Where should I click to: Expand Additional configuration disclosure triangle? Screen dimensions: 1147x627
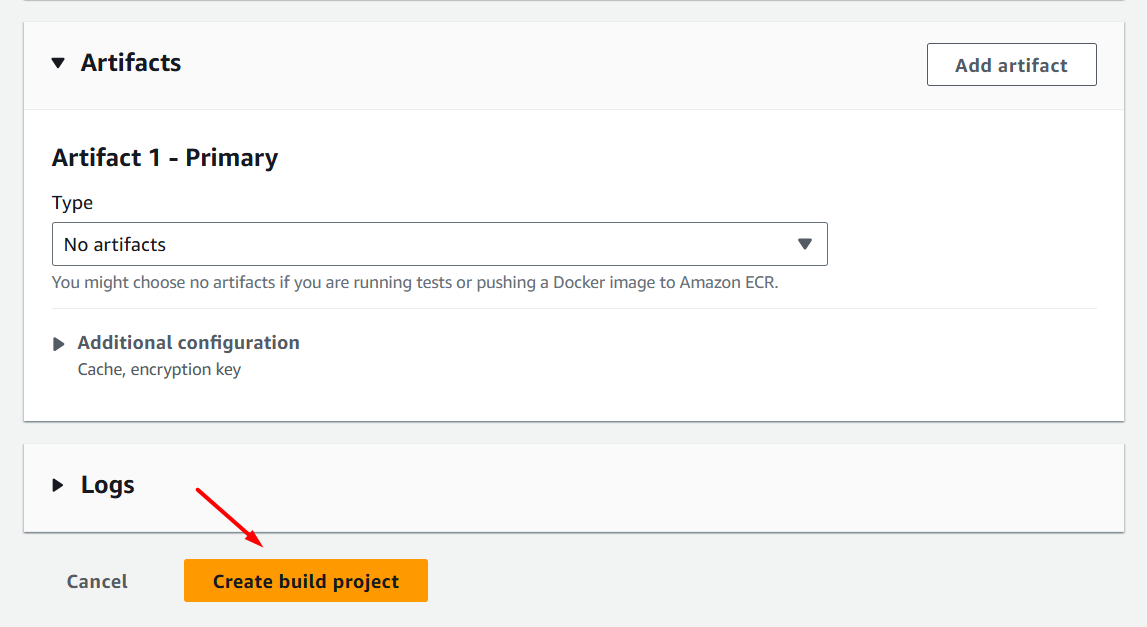pos(59,344)
